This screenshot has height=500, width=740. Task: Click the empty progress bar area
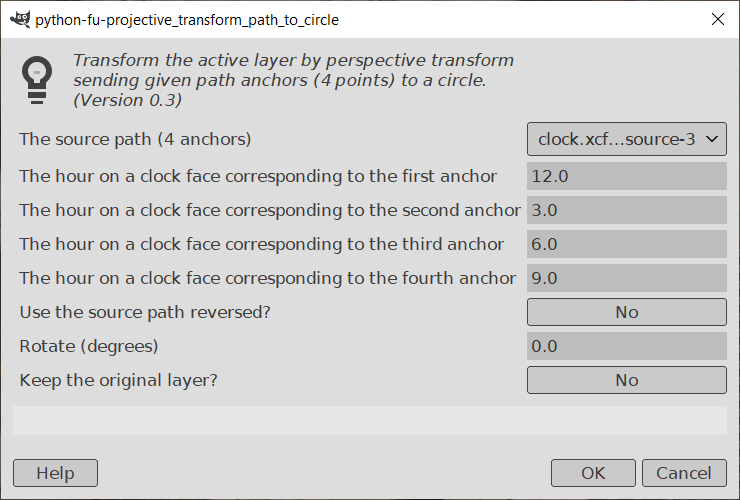[x=369, y=420]
